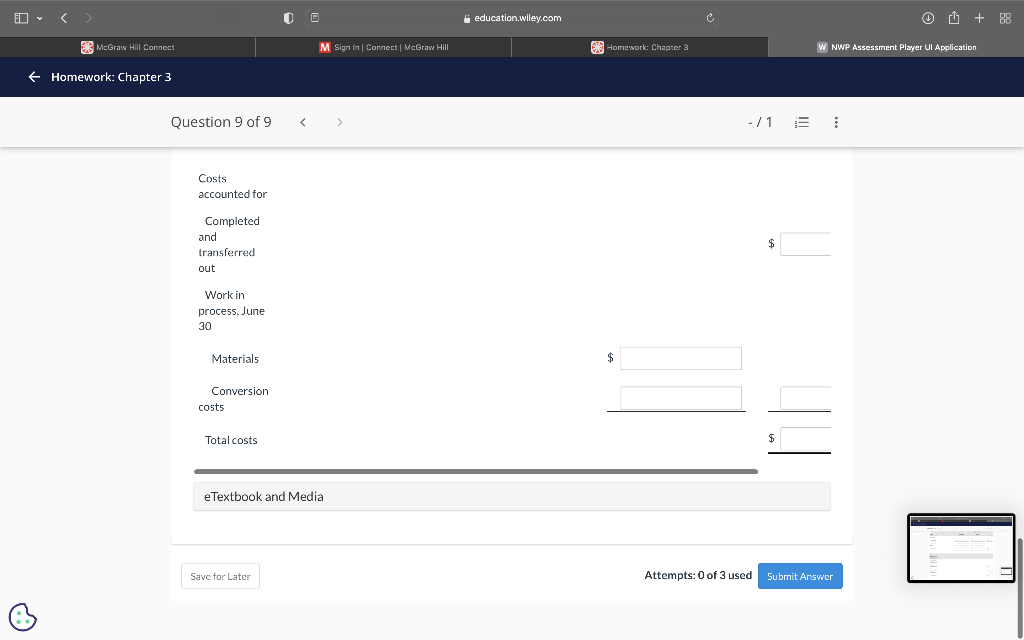Viewport: 1024px width, 640px height.
Task: Go to the previous question chevron
Action: (x=303, y=122)
